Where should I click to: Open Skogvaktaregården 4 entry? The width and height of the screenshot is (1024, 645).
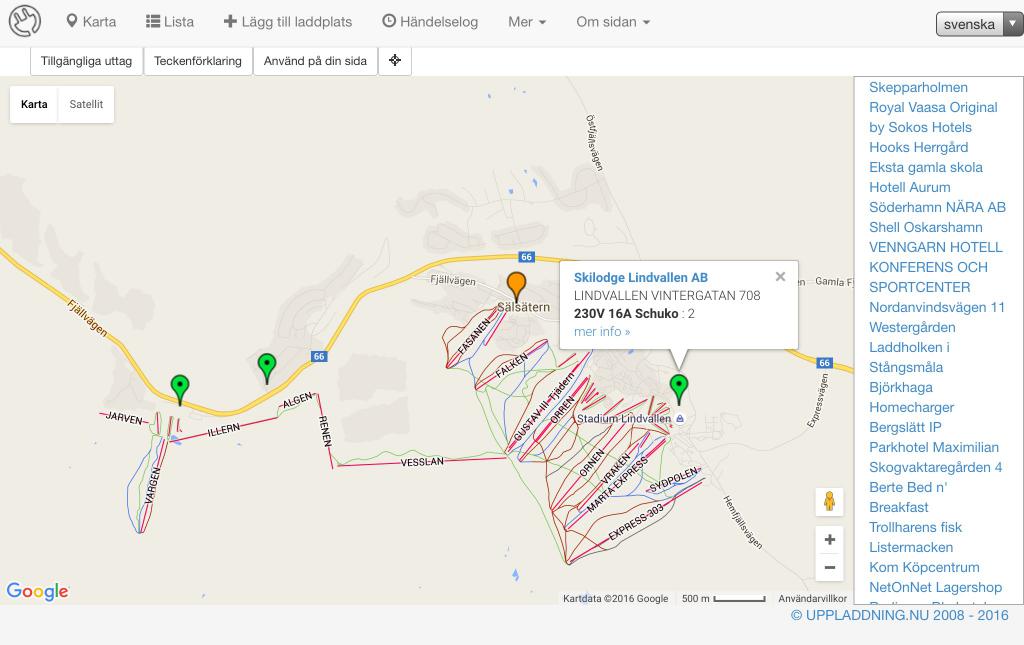point(935,467)
